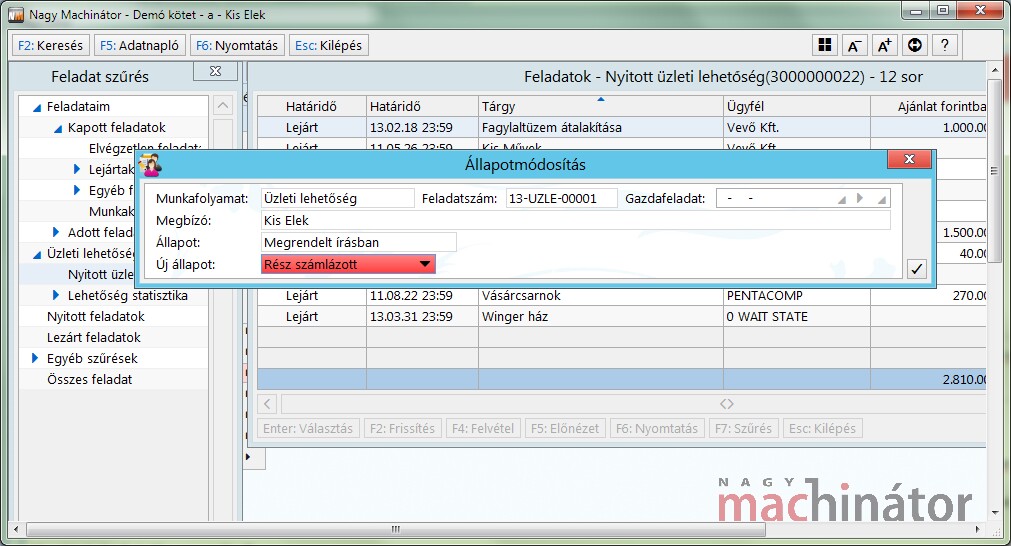
Task: Expand the Lehetőség statisztika node
Action: pyautogui.click(x=55, y=295)
